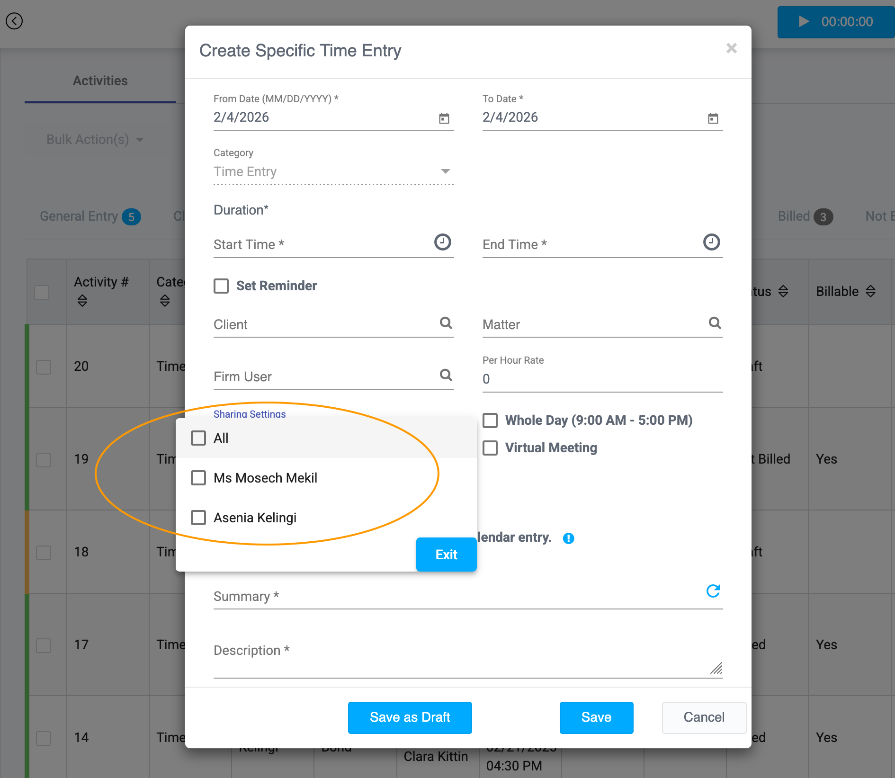Refresh the Summary field
Viewport: 895px width, 778px height.
click(x=713, y=591)
